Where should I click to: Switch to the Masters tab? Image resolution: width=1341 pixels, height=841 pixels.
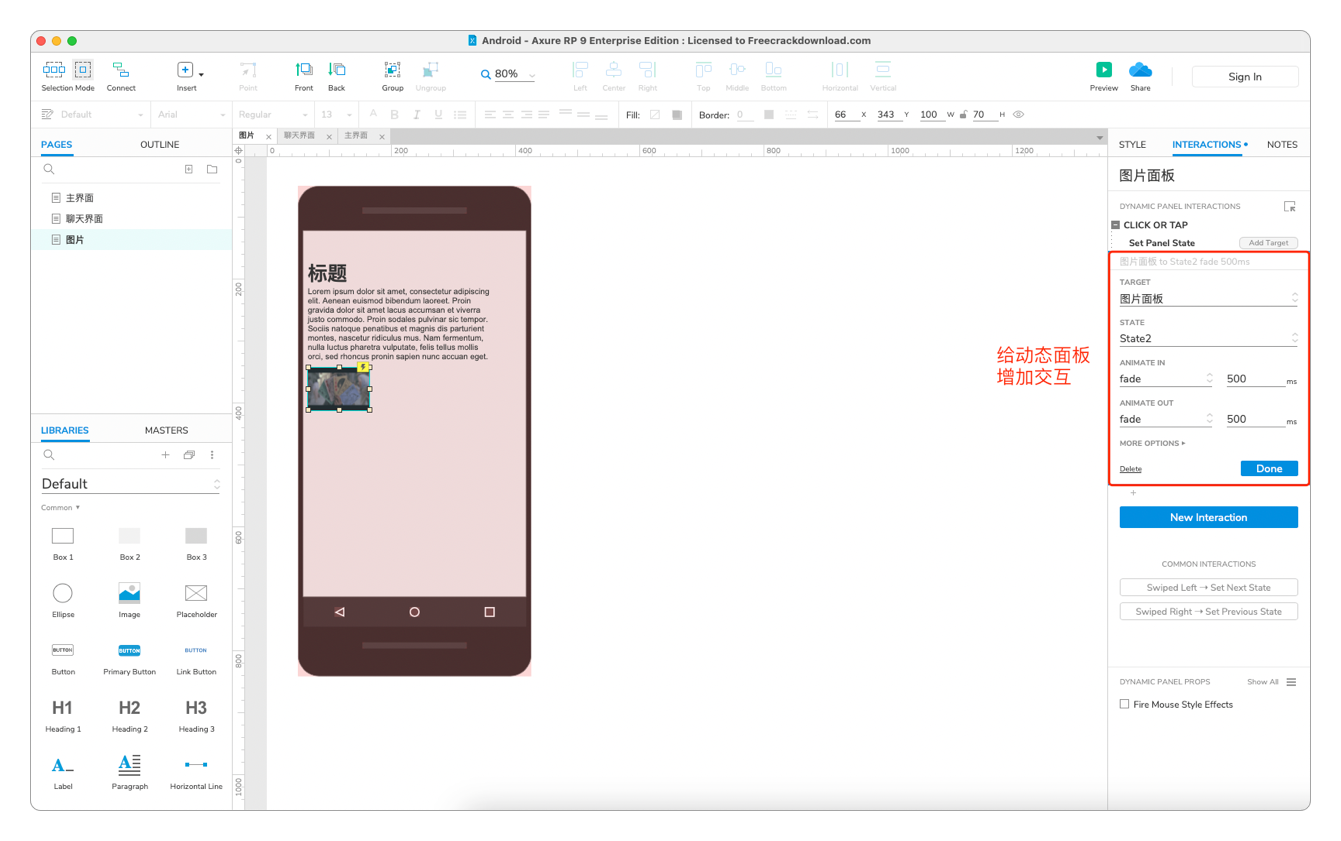click(166, 430)
